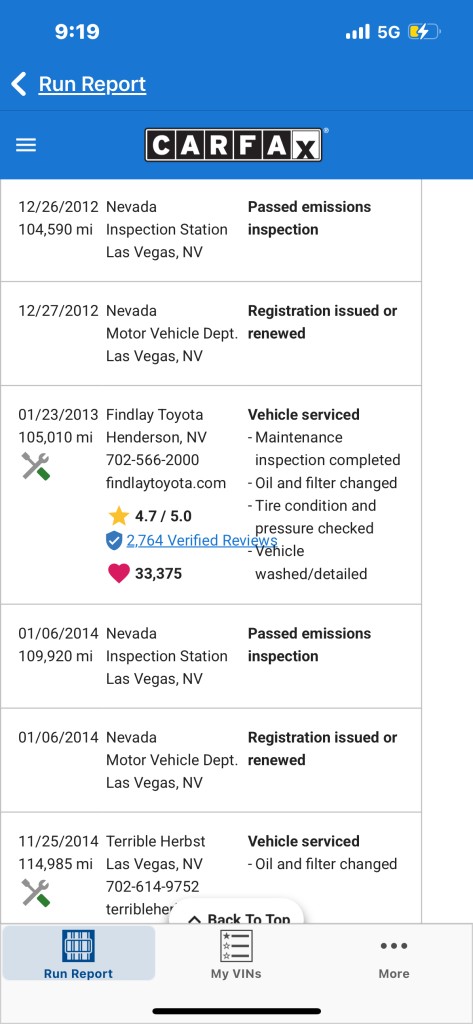Tap the gold star rating icon
473x1024 pixels.
(x=119, y=516)
